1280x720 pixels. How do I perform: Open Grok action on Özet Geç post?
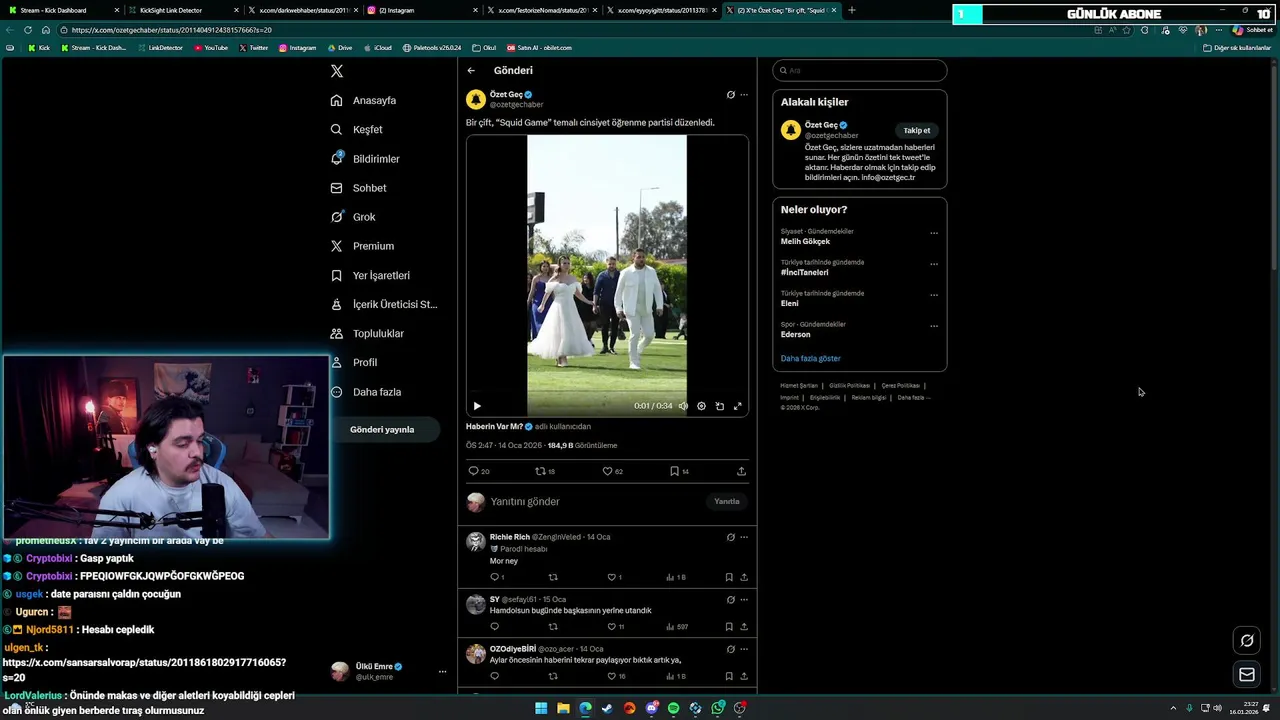coord(730,95)
